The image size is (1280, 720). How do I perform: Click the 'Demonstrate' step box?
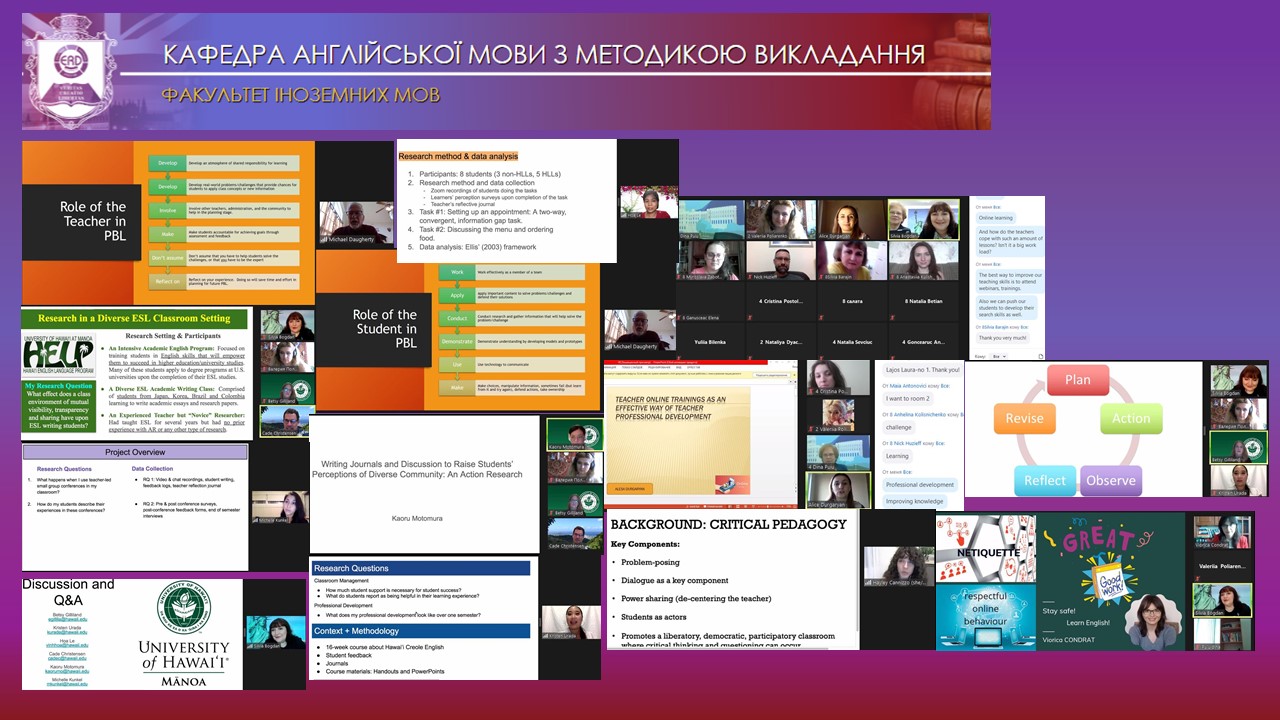458,342
